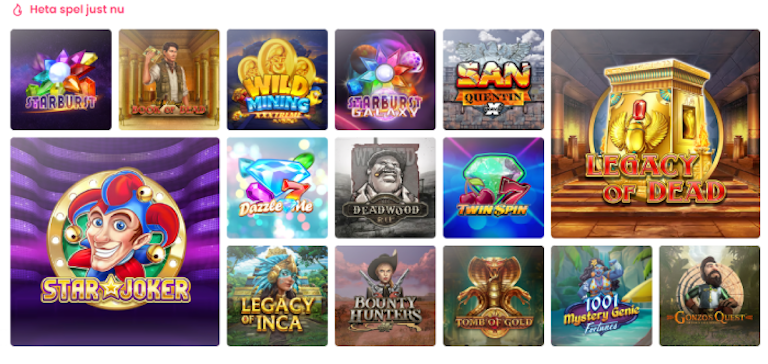Viewport: 768px width, 364px height.
Task: Open the large Legacy of Dead tile
Action: tap(655, 134)
